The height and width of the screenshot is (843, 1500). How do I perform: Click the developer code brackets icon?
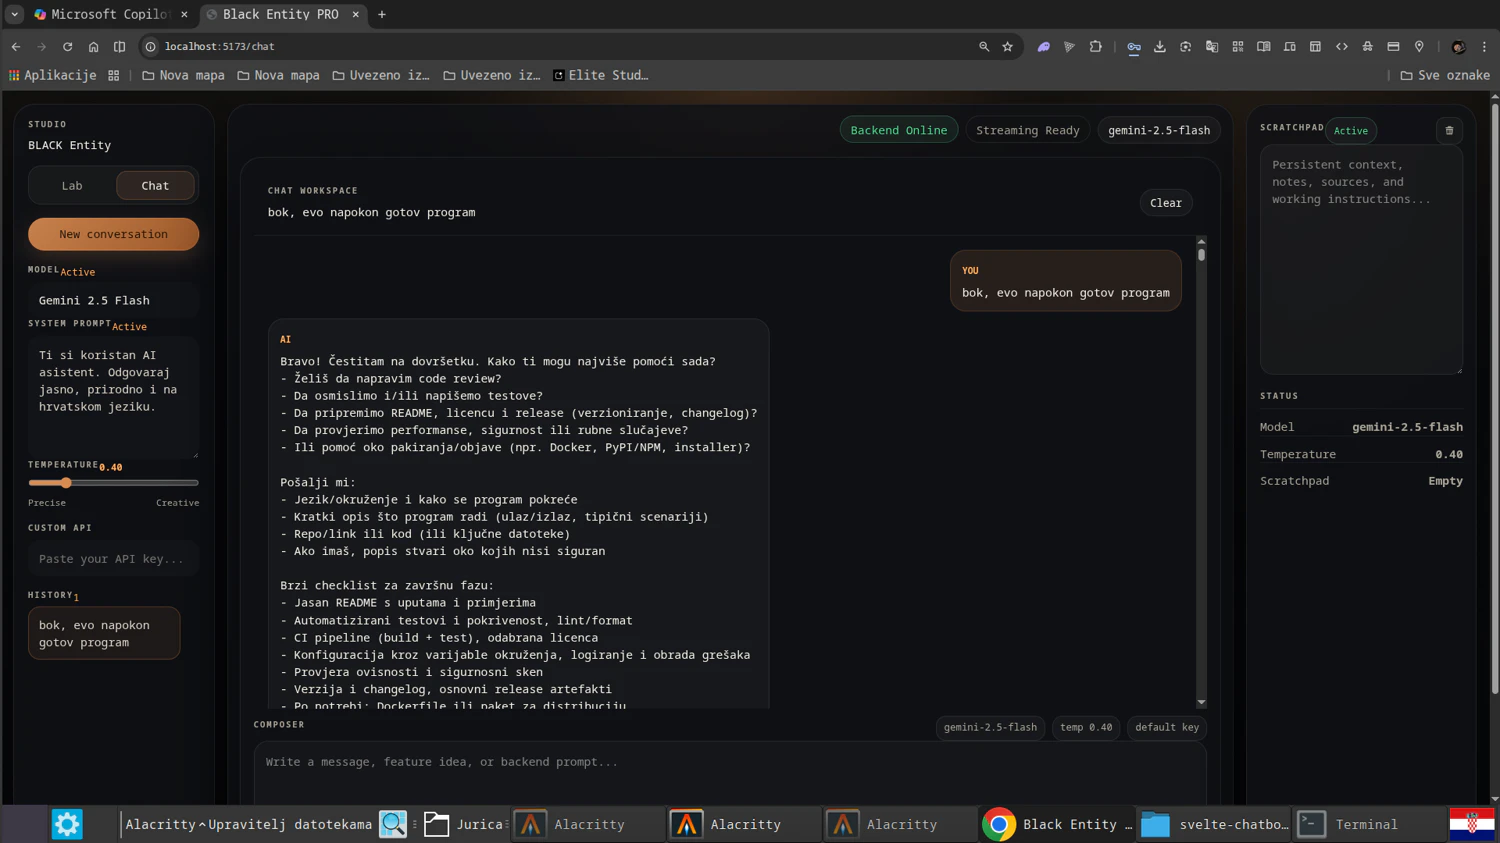tap(1342, 47)
